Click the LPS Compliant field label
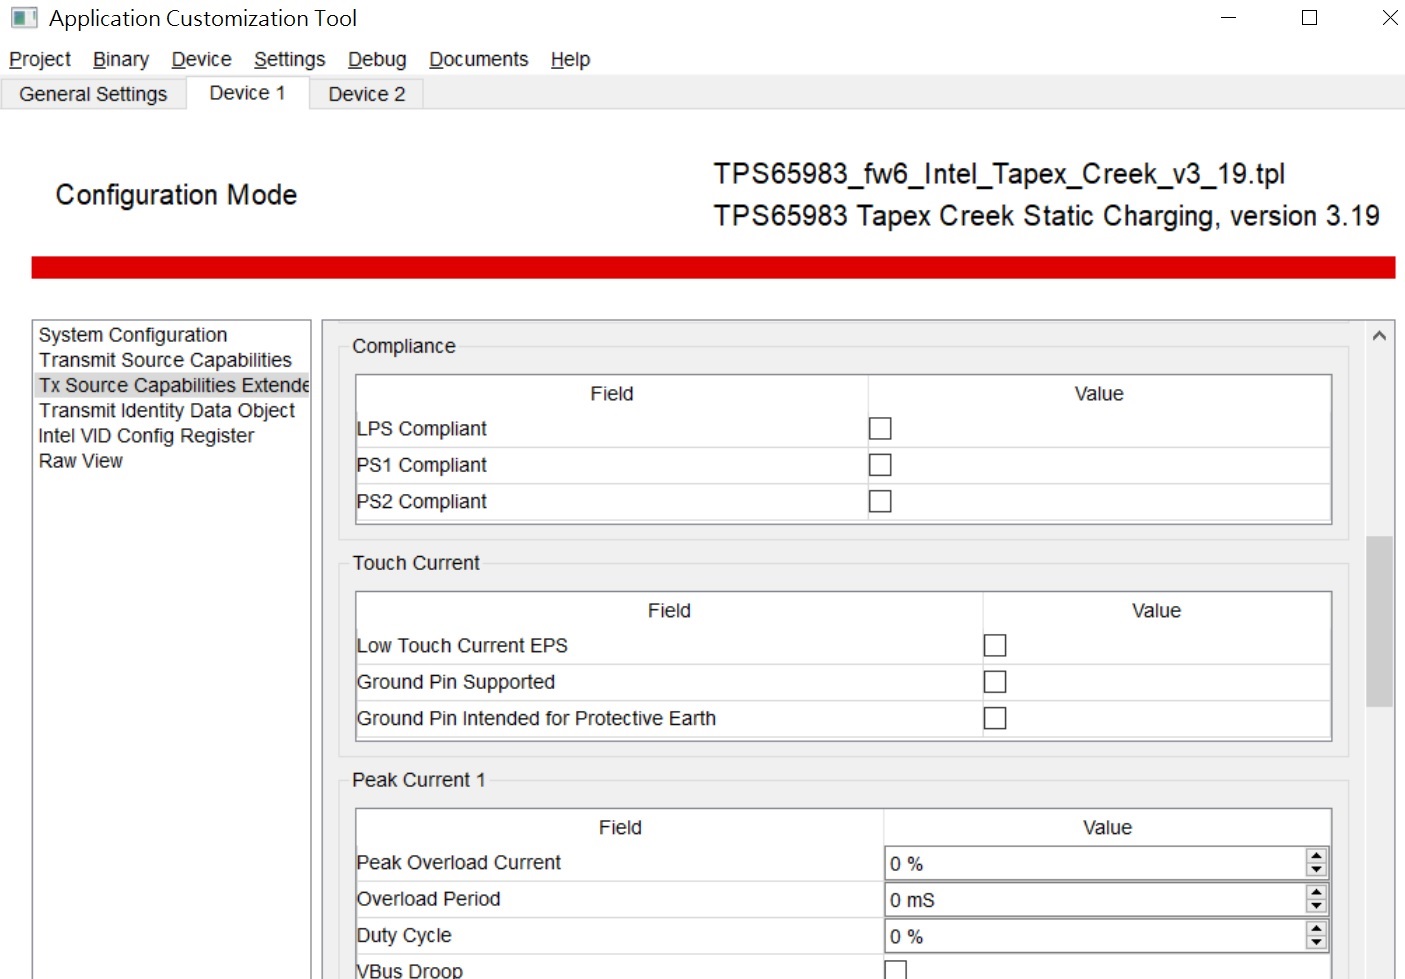1405x979 pixels. (422, 429)
